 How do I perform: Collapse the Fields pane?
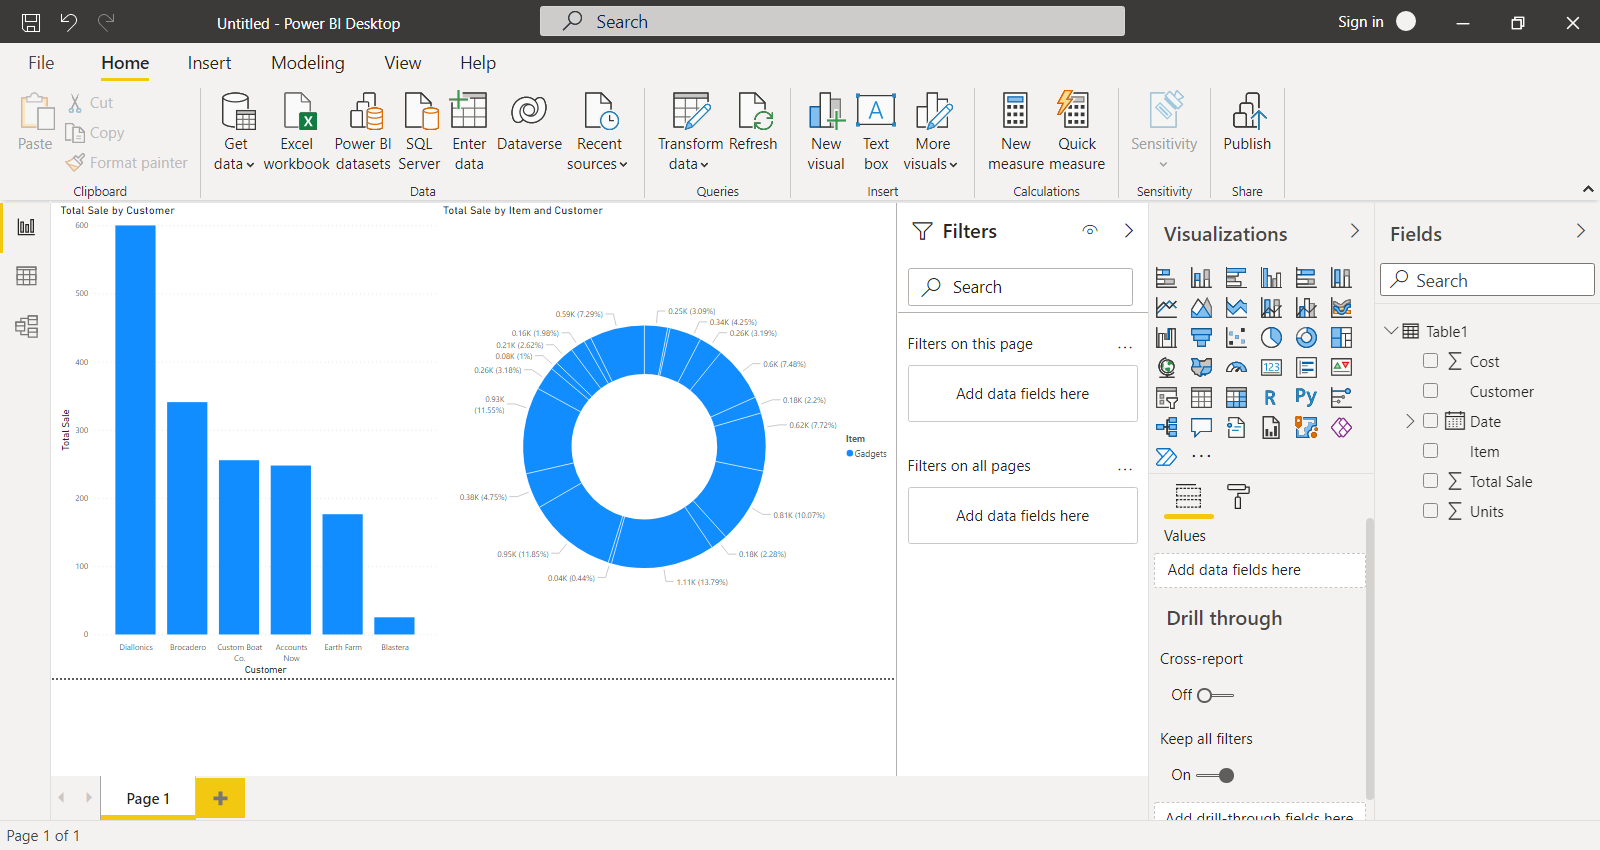(1581, 231)
